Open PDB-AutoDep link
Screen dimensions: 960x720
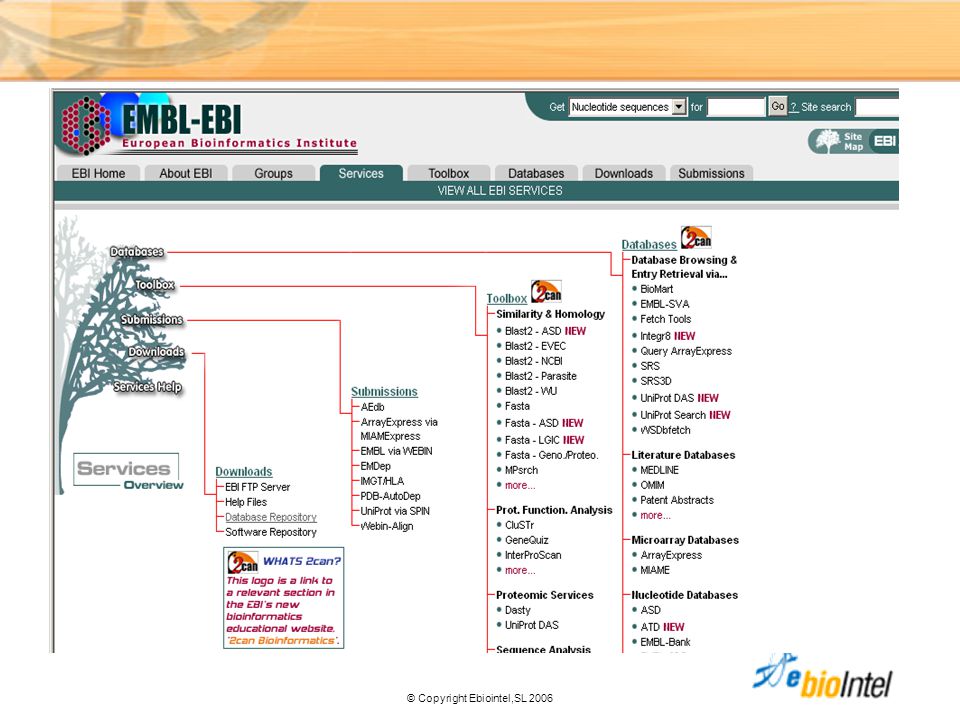390,496
